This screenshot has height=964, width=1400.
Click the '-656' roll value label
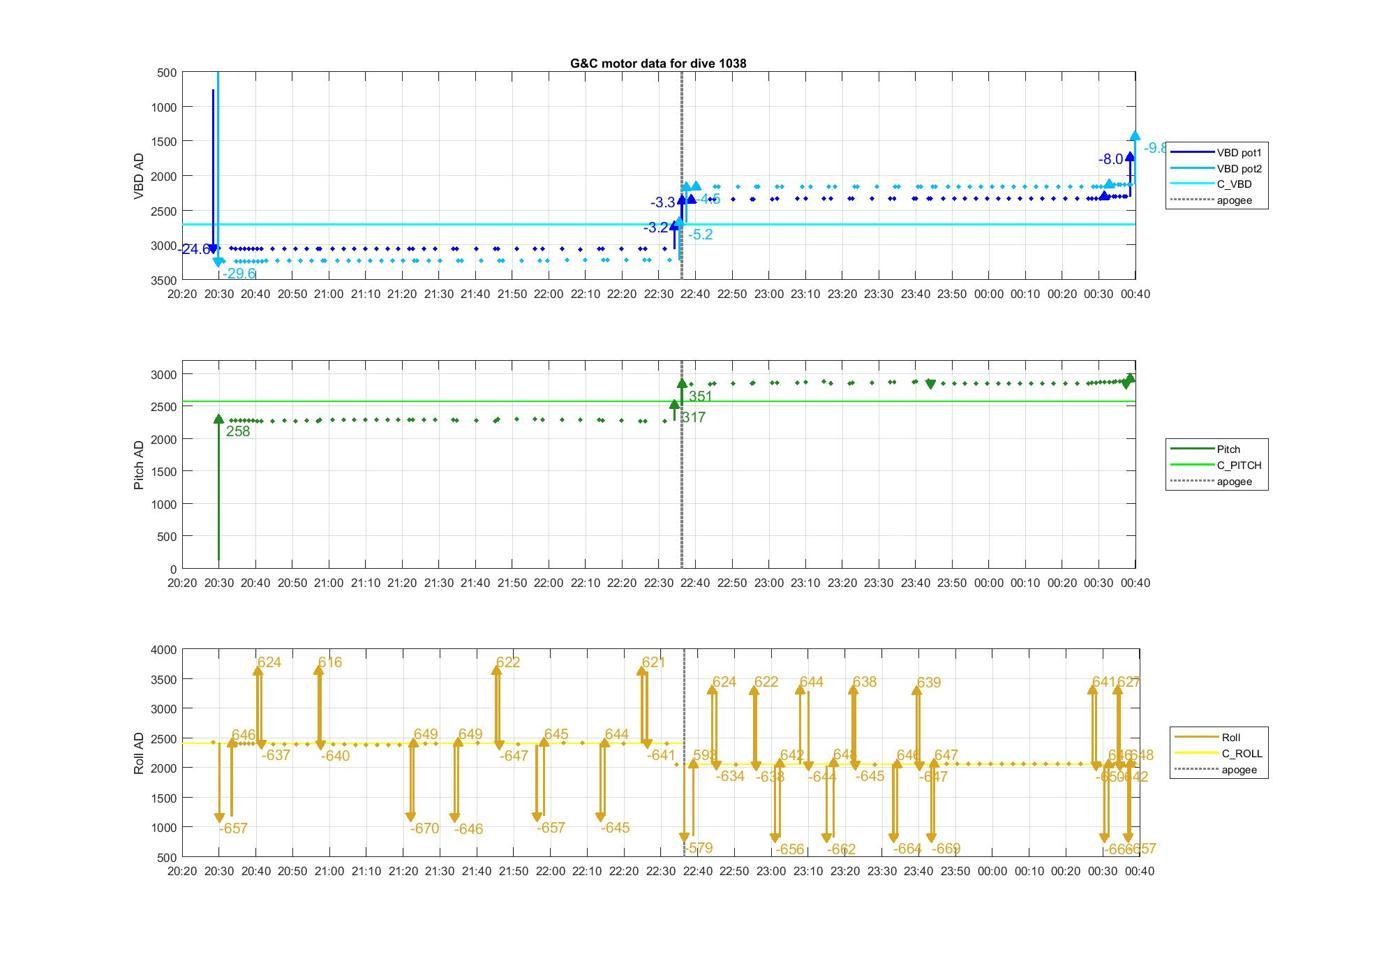[x=790, y=849]
